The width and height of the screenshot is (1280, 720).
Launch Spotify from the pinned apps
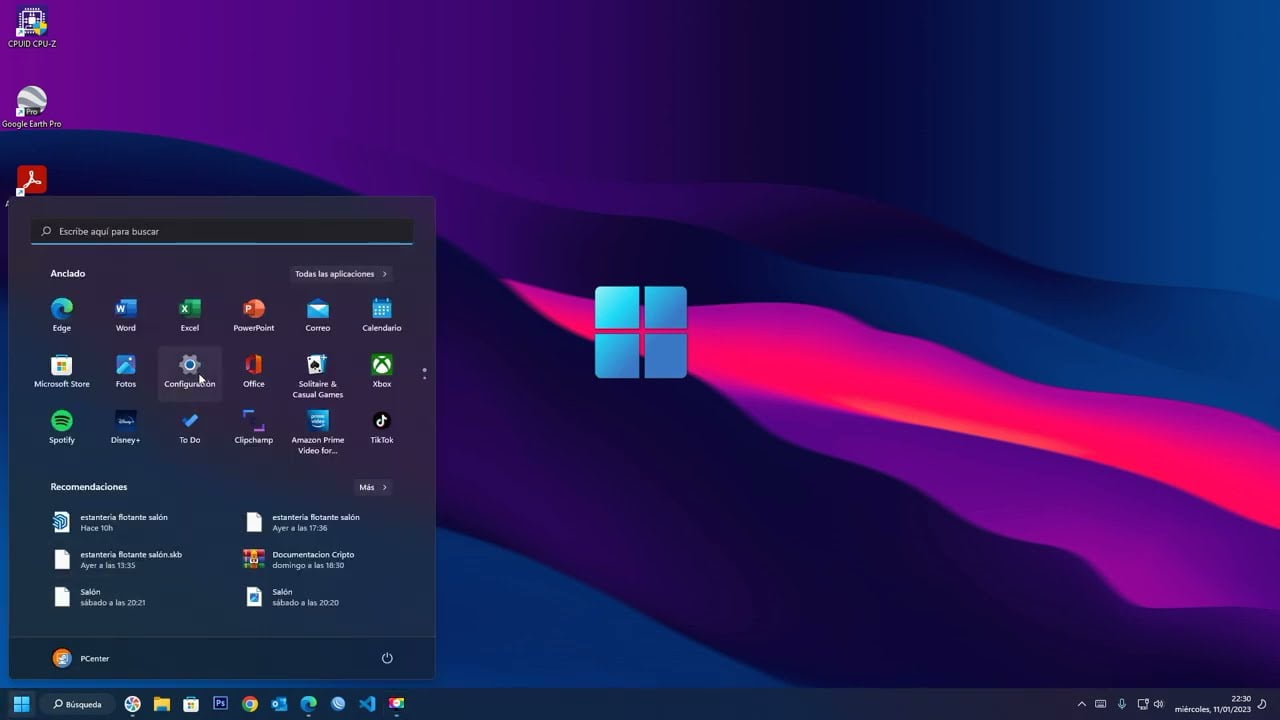click(62, 426)
